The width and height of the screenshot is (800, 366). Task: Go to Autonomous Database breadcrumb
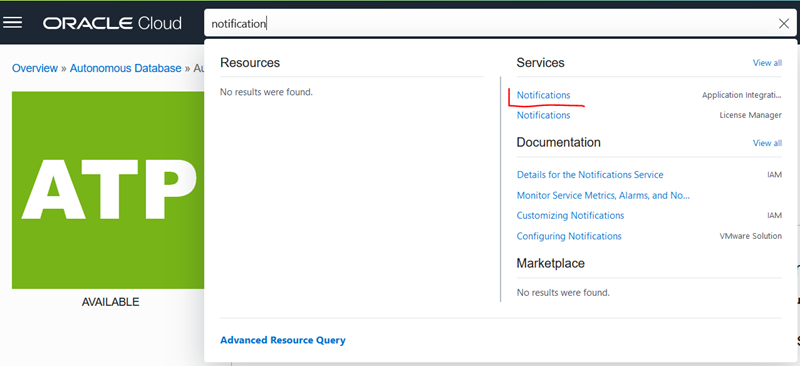(x=126, y=68)
